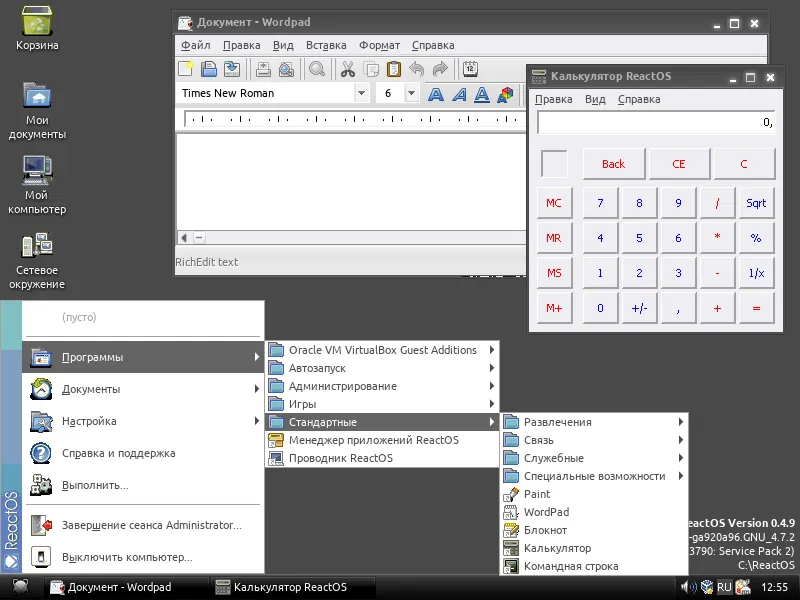Click the Paste clipboard icon in Wordpad

click(x=394, y=68)
